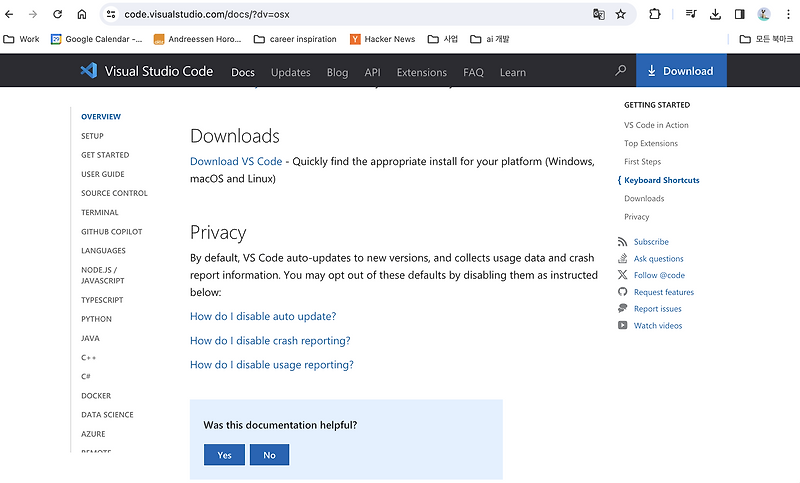Open How do I disable auto update
The height and width of the screenshot is (483, 800).
[263, 317]
